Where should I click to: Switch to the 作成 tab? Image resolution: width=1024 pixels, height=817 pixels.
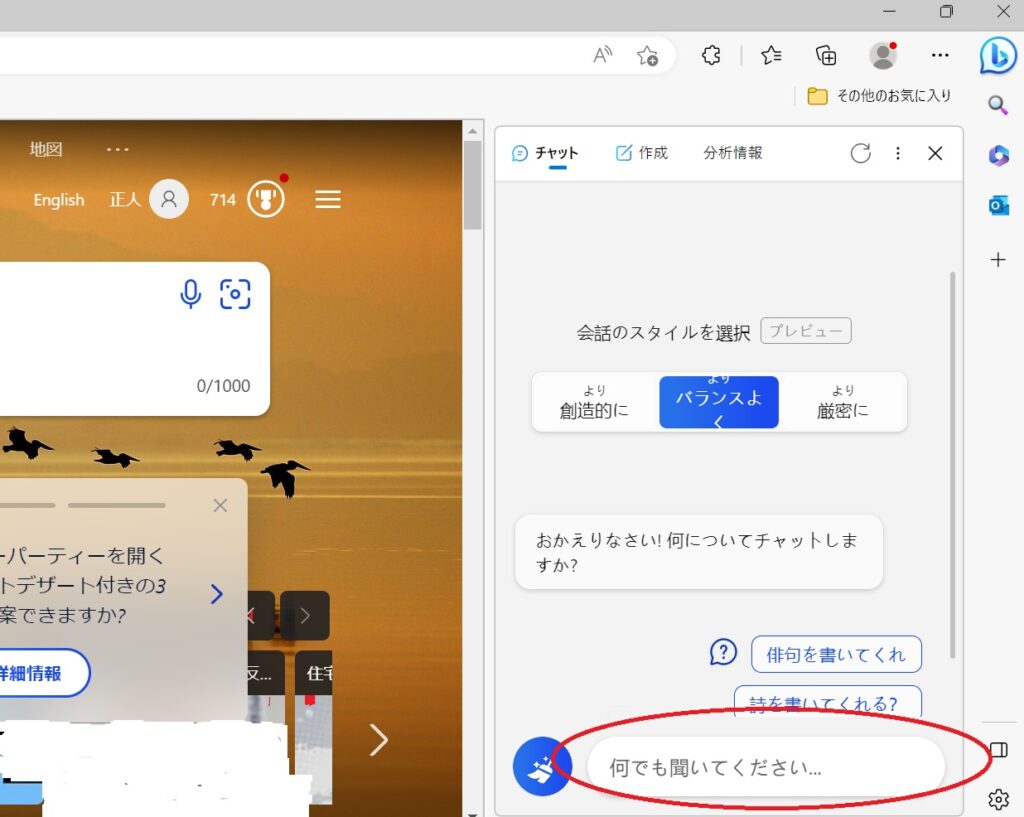pyautogui.click(x=641, y=152)
